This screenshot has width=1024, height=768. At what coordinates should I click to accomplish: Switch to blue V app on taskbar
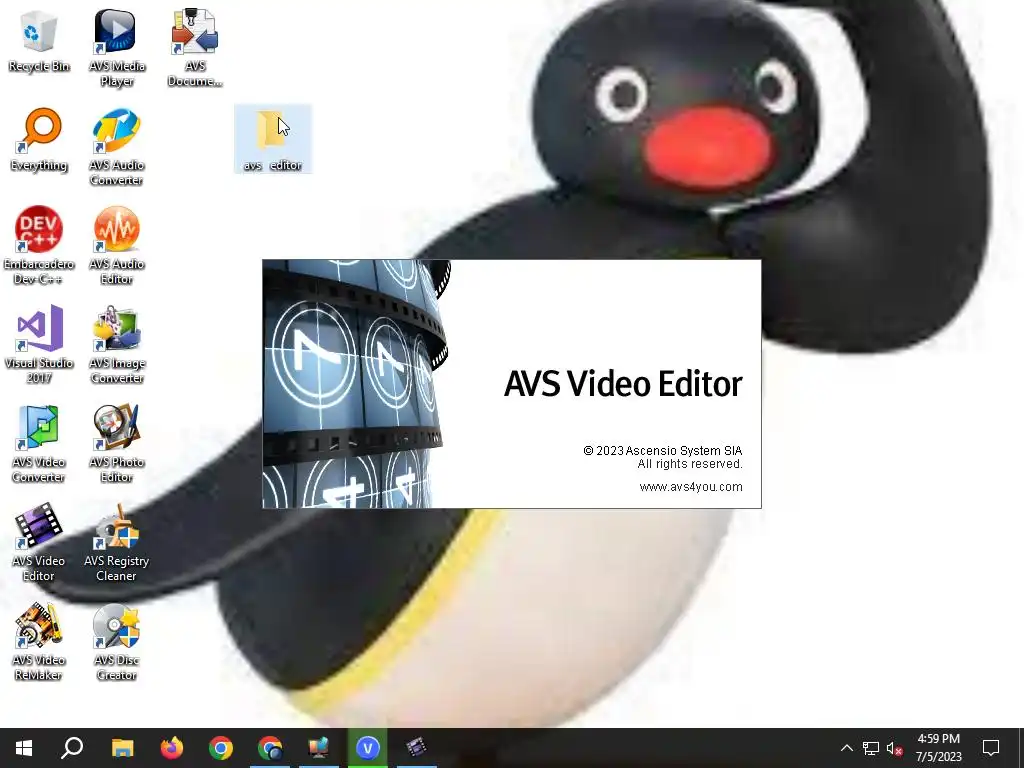point(368,748)
